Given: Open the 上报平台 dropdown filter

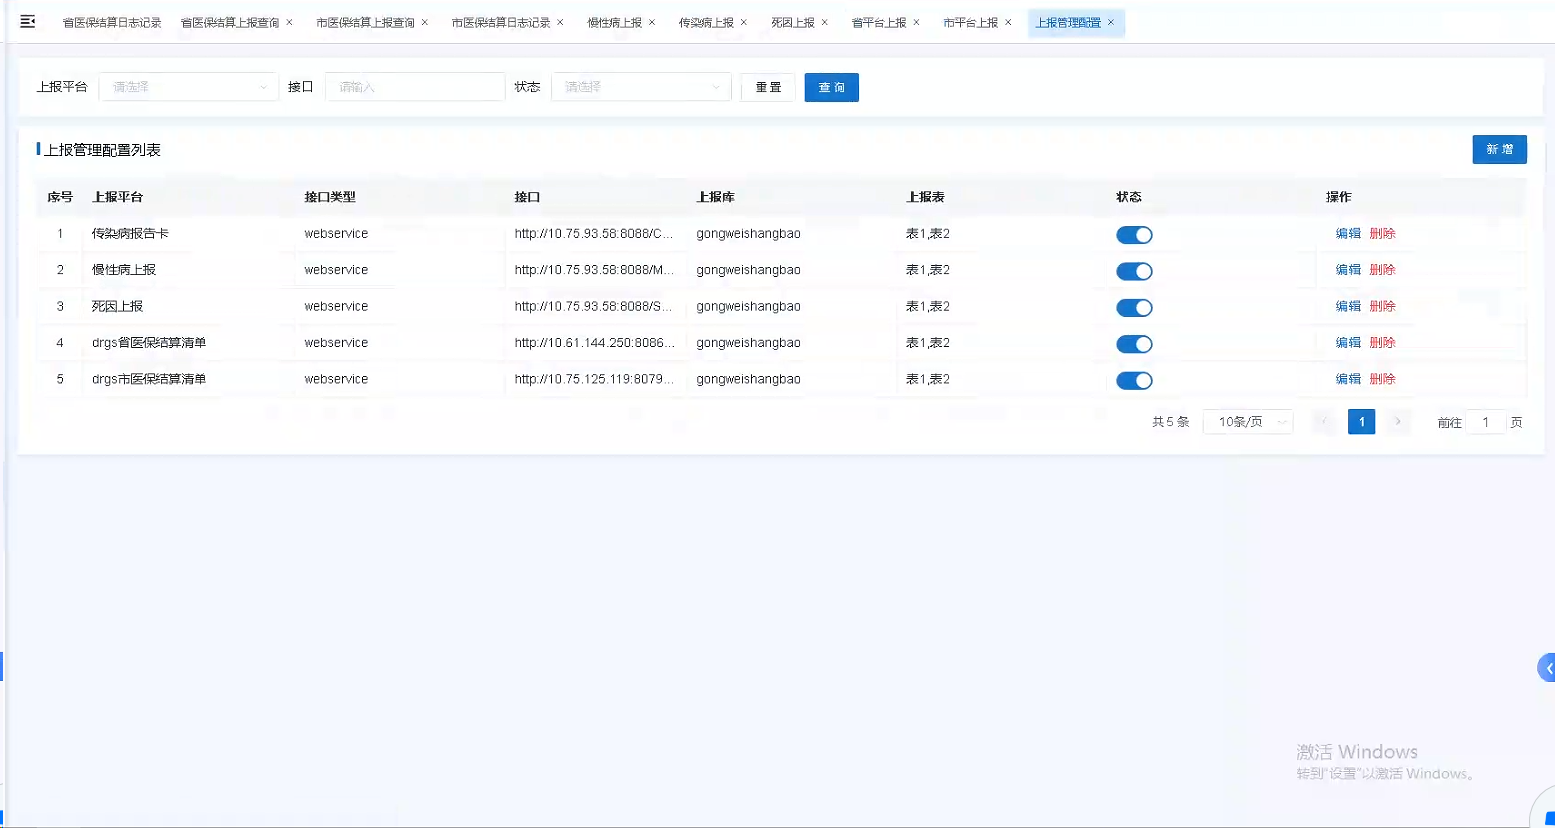Looking at the screenshot, I should click(x=188, y=87).
